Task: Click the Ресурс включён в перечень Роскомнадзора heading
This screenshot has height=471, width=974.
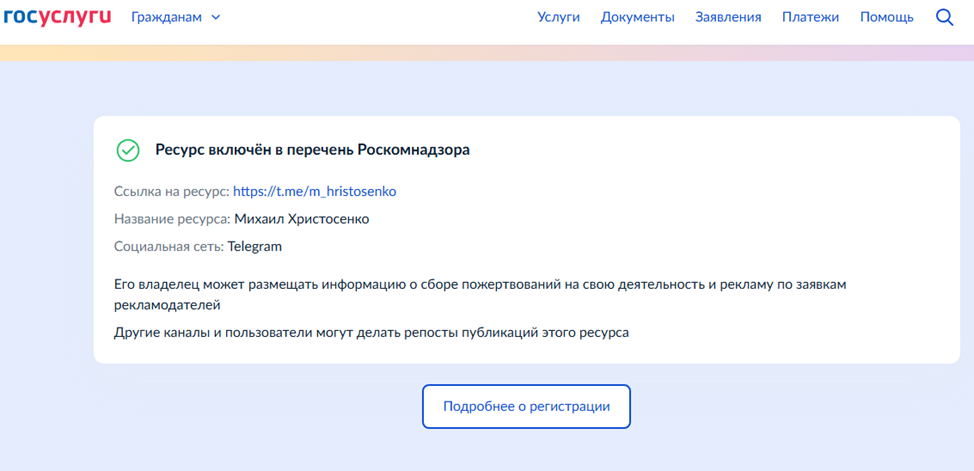Action: click(312, 150)
